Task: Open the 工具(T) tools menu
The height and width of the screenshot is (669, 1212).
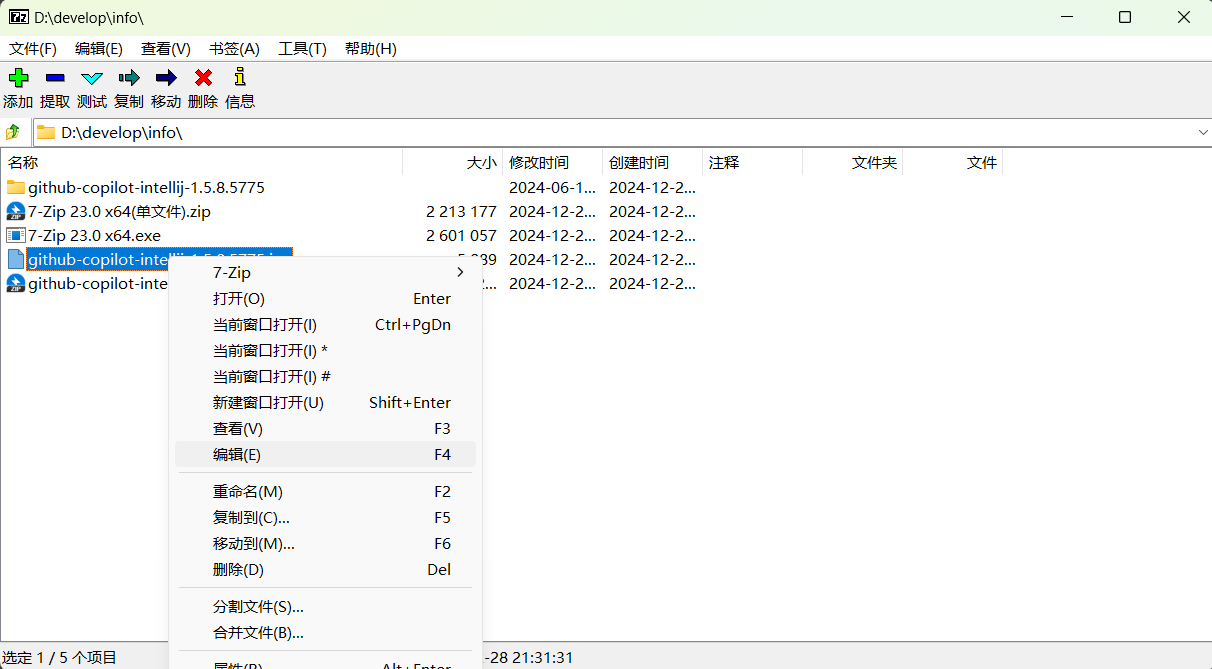Action: (x=302, y=49)
